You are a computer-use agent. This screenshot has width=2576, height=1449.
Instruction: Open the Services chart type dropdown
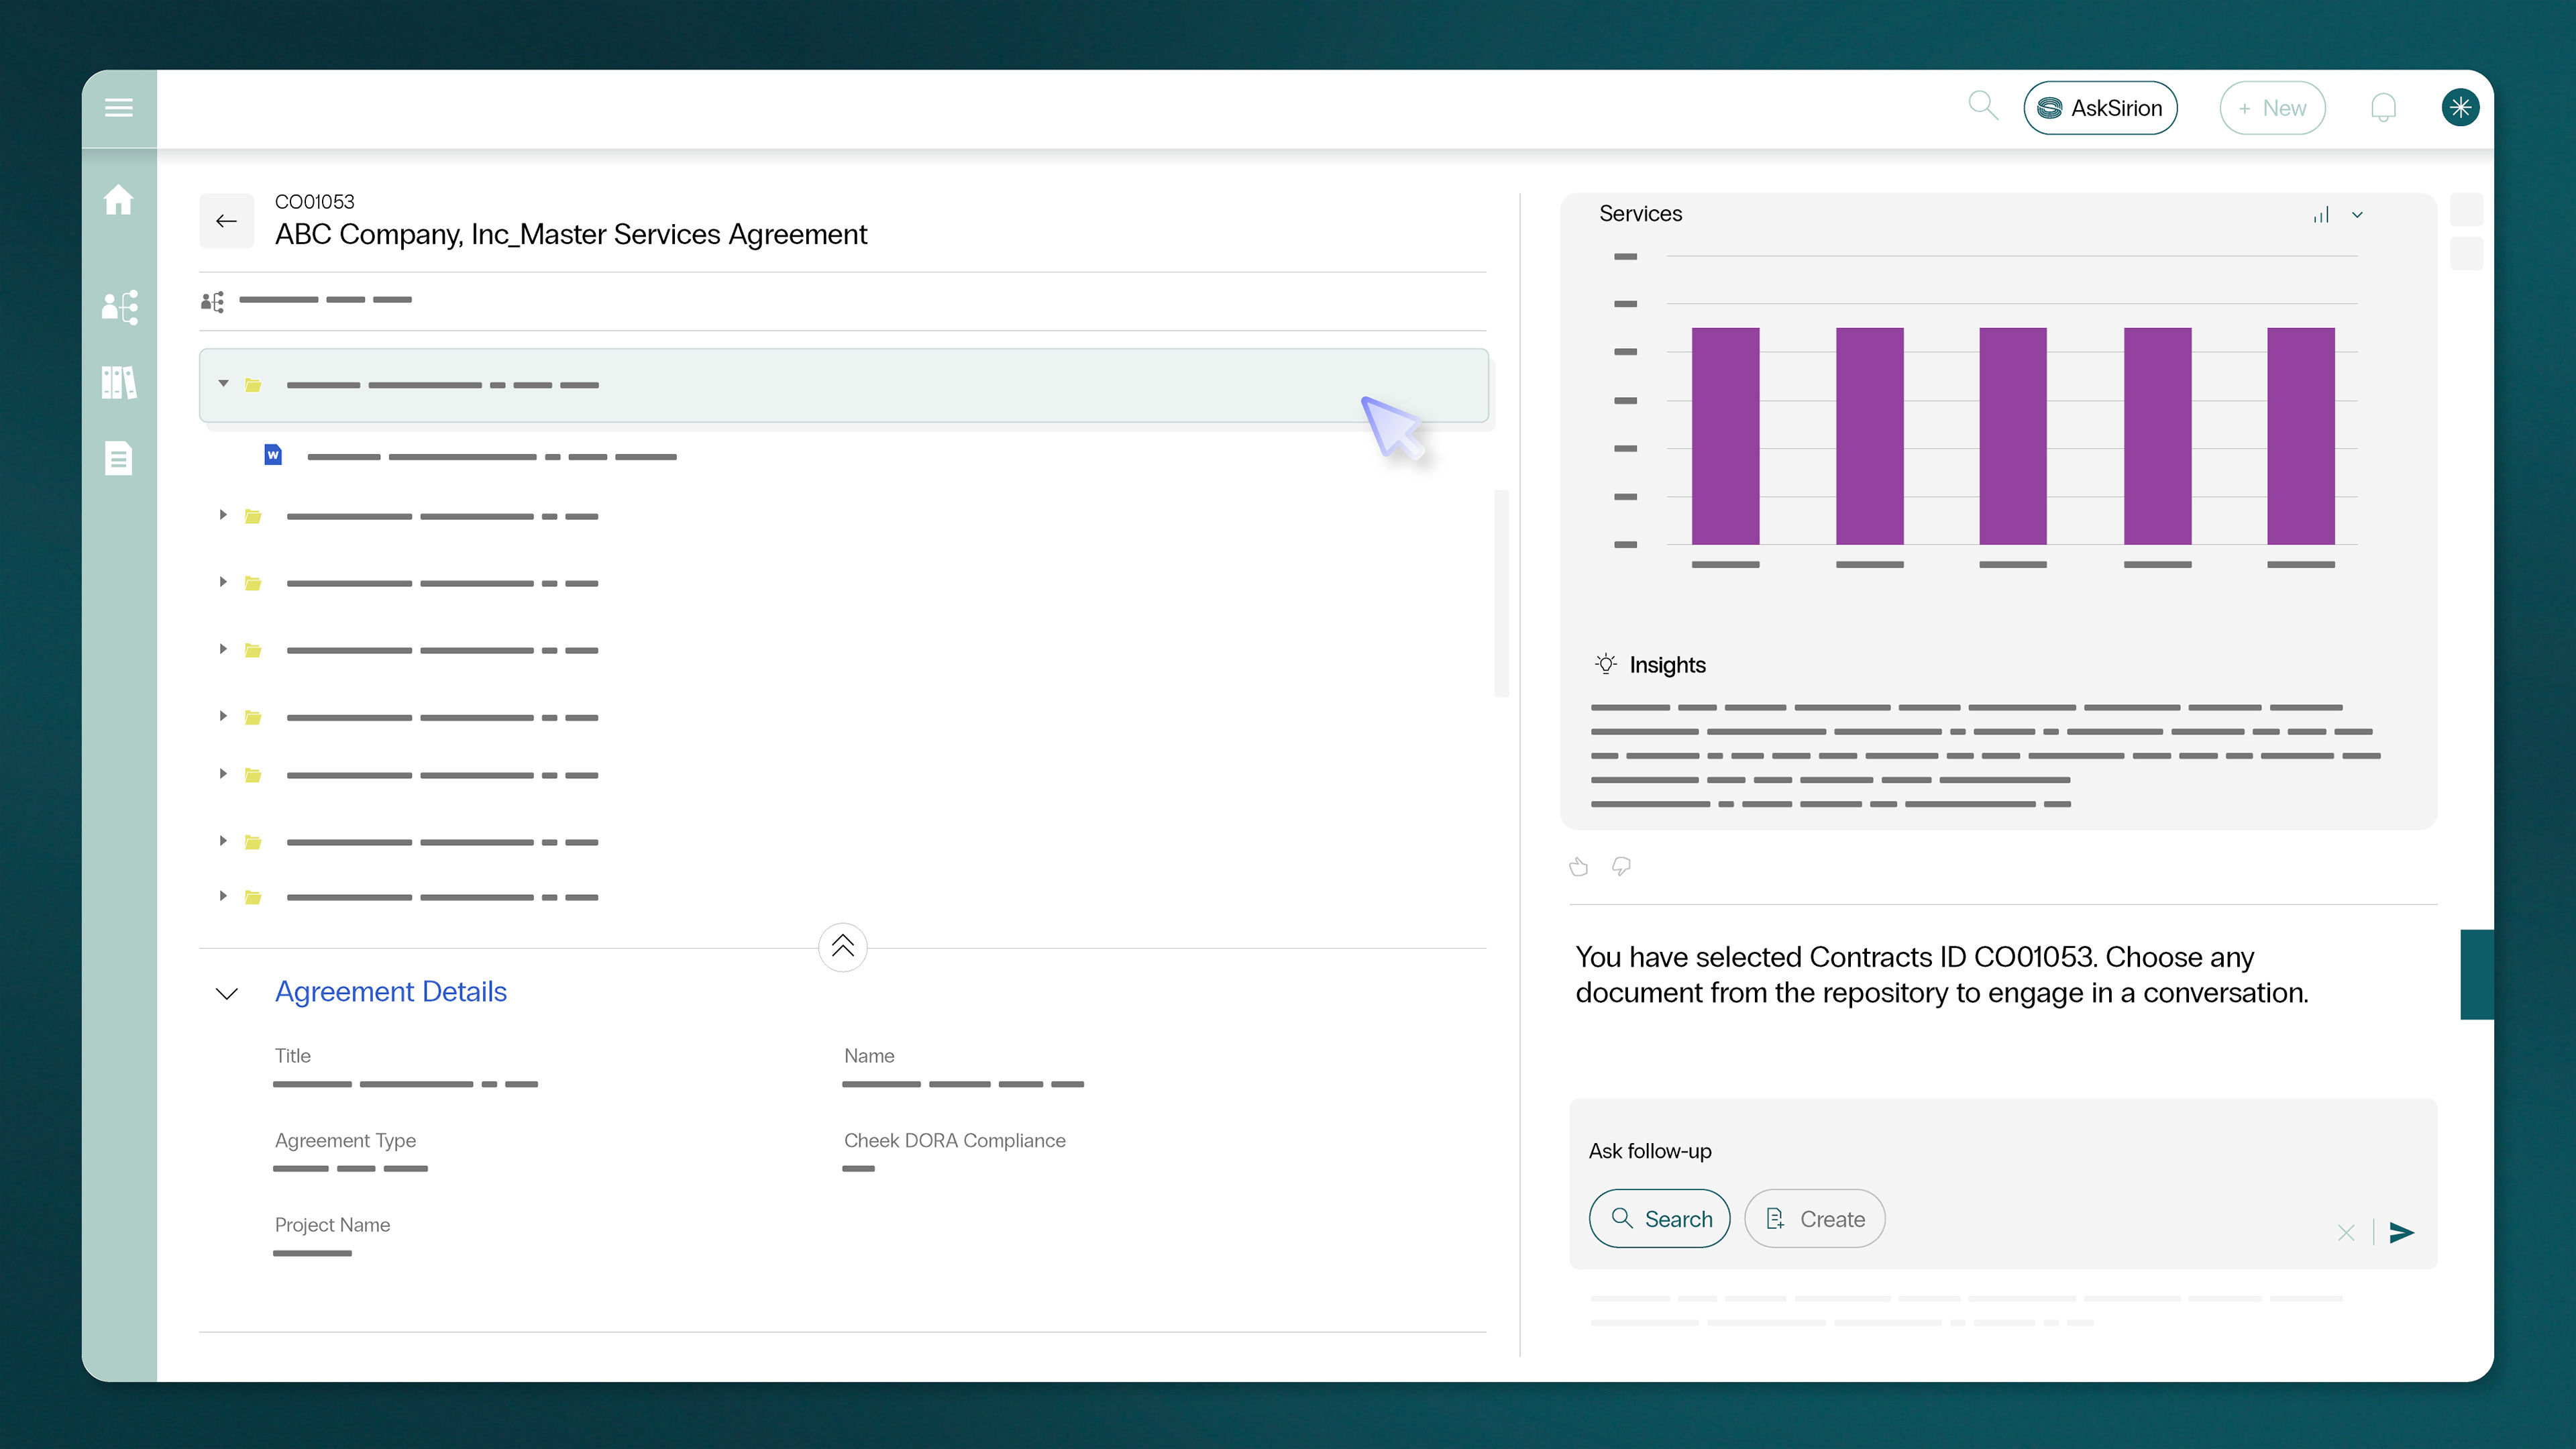coord(2357,215)
